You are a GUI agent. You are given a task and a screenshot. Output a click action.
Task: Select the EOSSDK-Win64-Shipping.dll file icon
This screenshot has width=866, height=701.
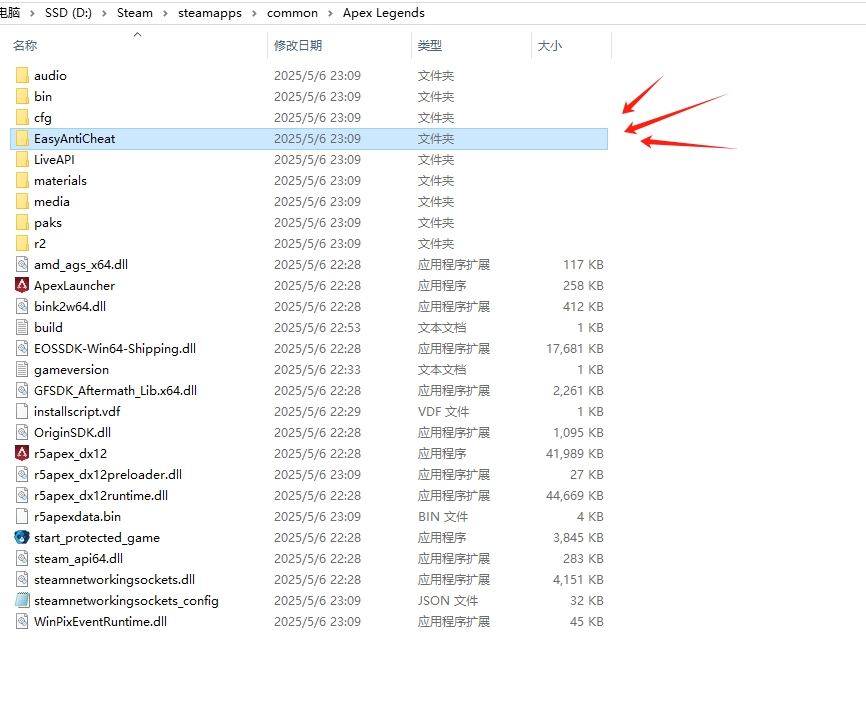point(22,349)
